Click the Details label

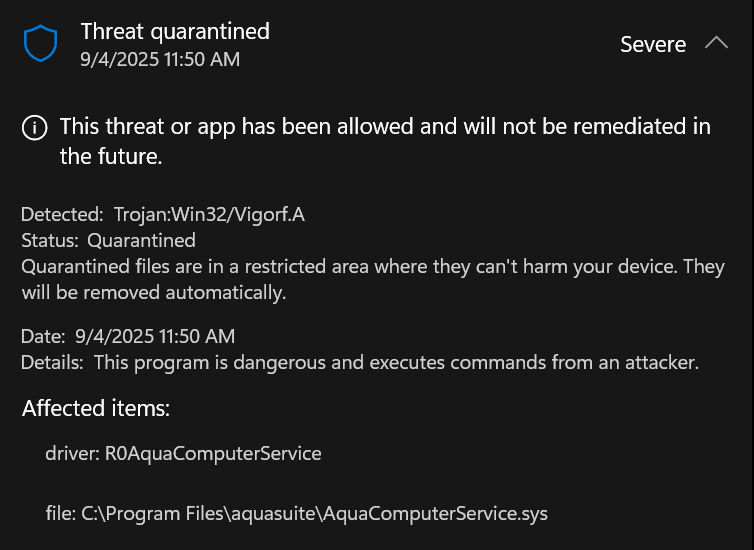(x=53, y=362)
